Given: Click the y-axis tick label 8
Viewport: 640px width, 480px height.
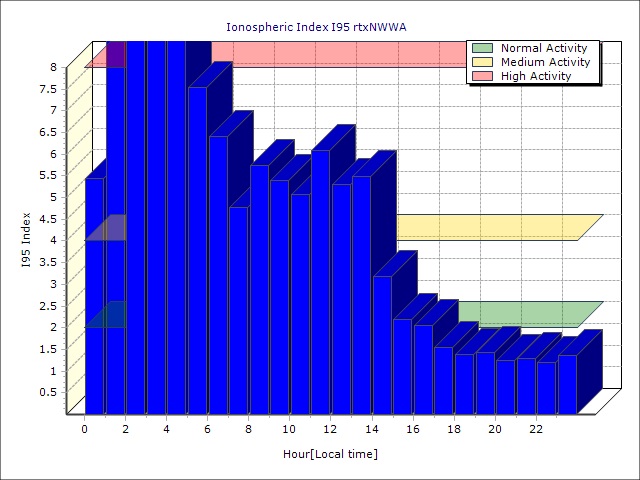Looking at the screenshot, I should tap(54, 67).
